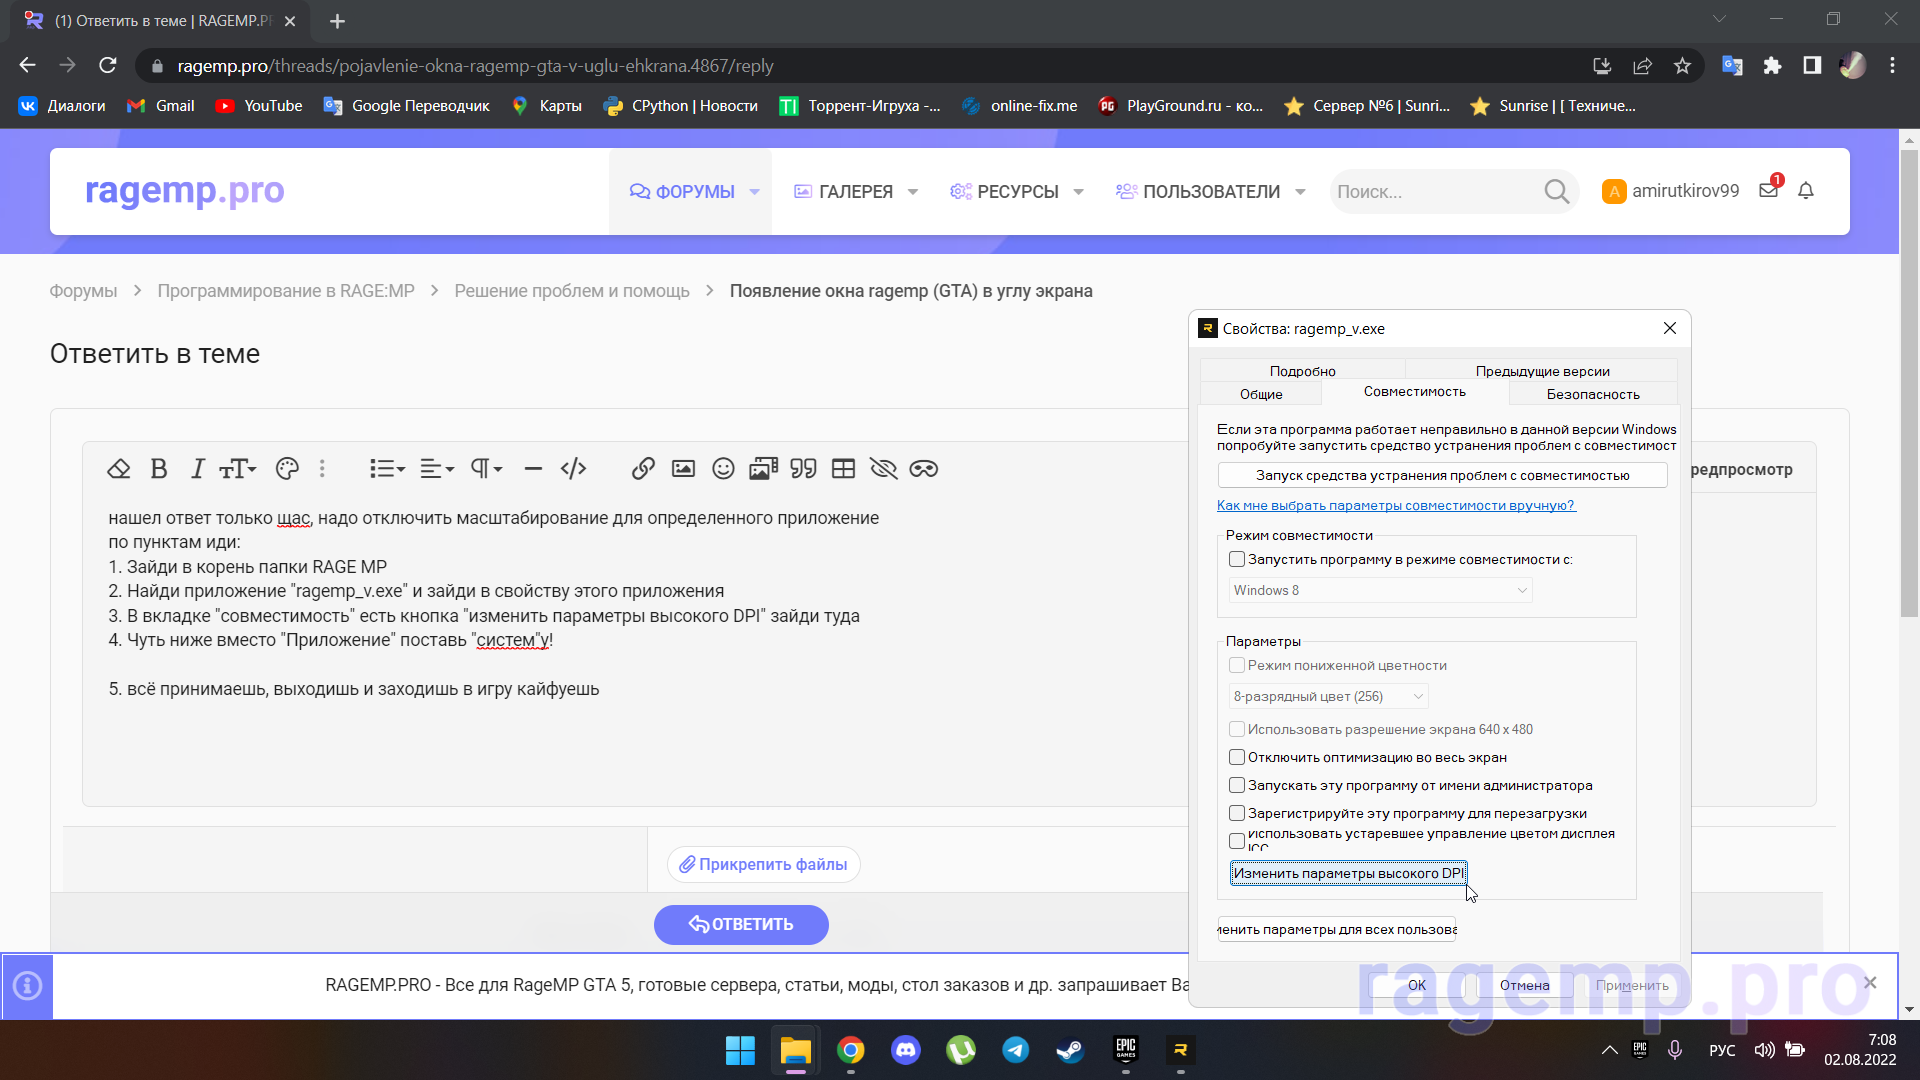Insert code with the code icon

pos(573,469)
